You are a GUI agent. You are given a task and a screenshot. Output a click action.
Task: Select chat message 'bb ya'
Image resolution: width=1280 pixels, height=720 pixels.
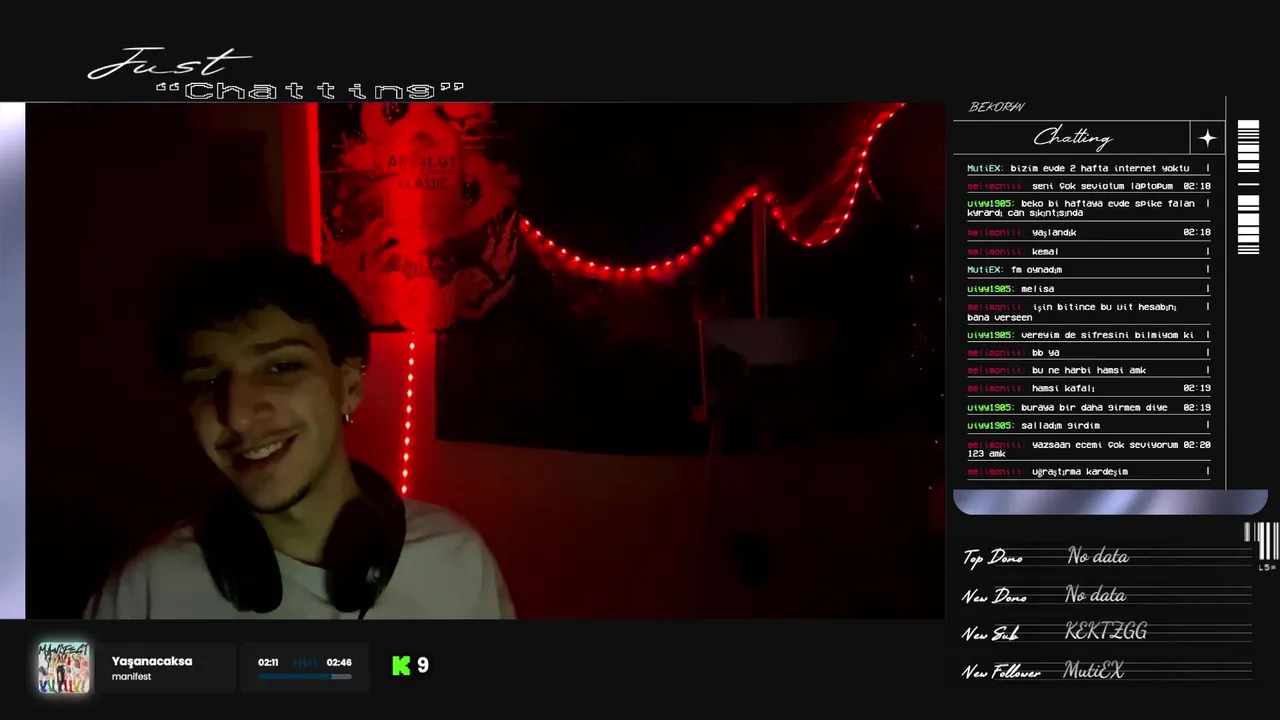pyautogui.click(x=1045, y=353)
